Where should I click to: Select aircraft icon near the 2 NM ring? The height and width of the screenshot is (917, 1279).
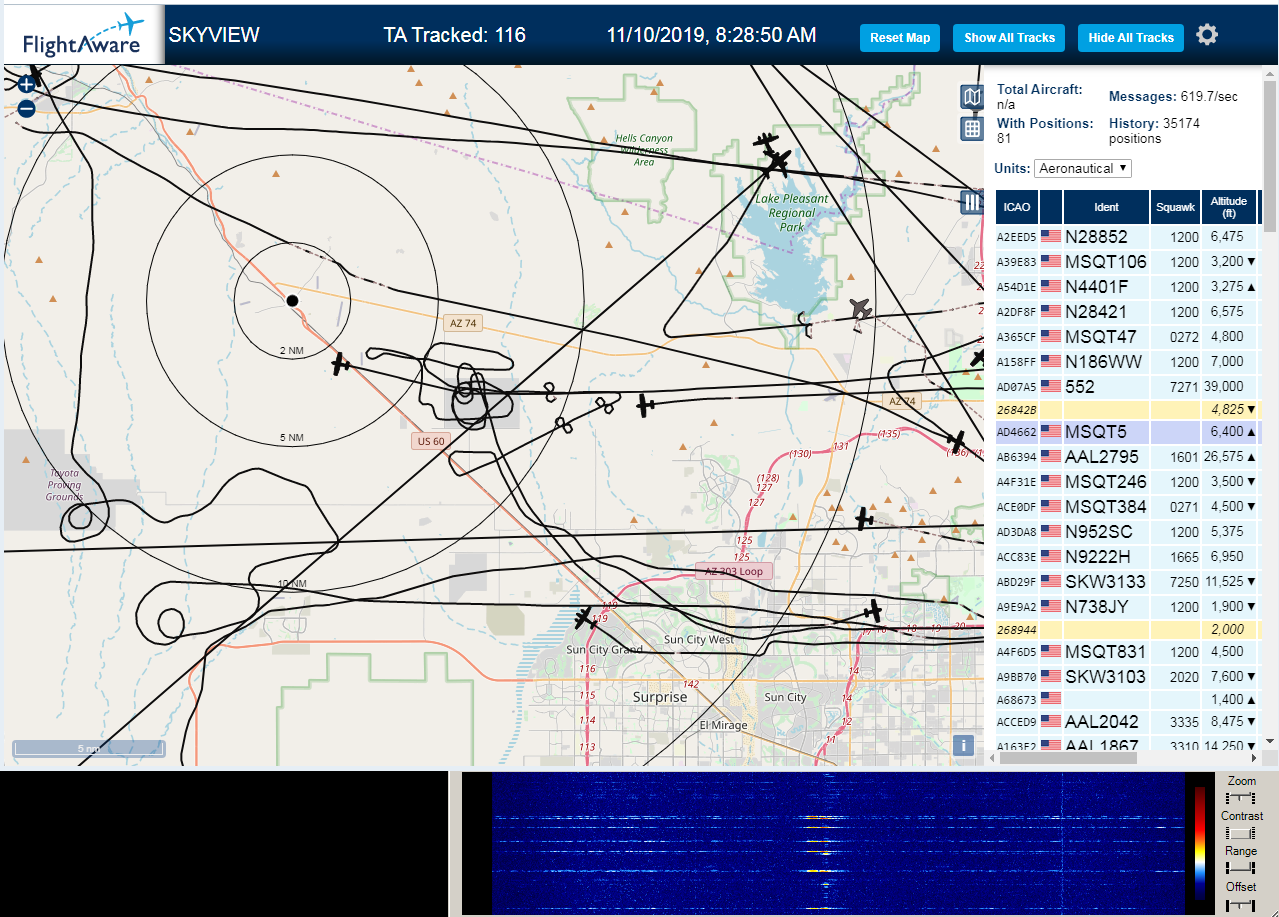pyautogui.click(x=341, y=363)
